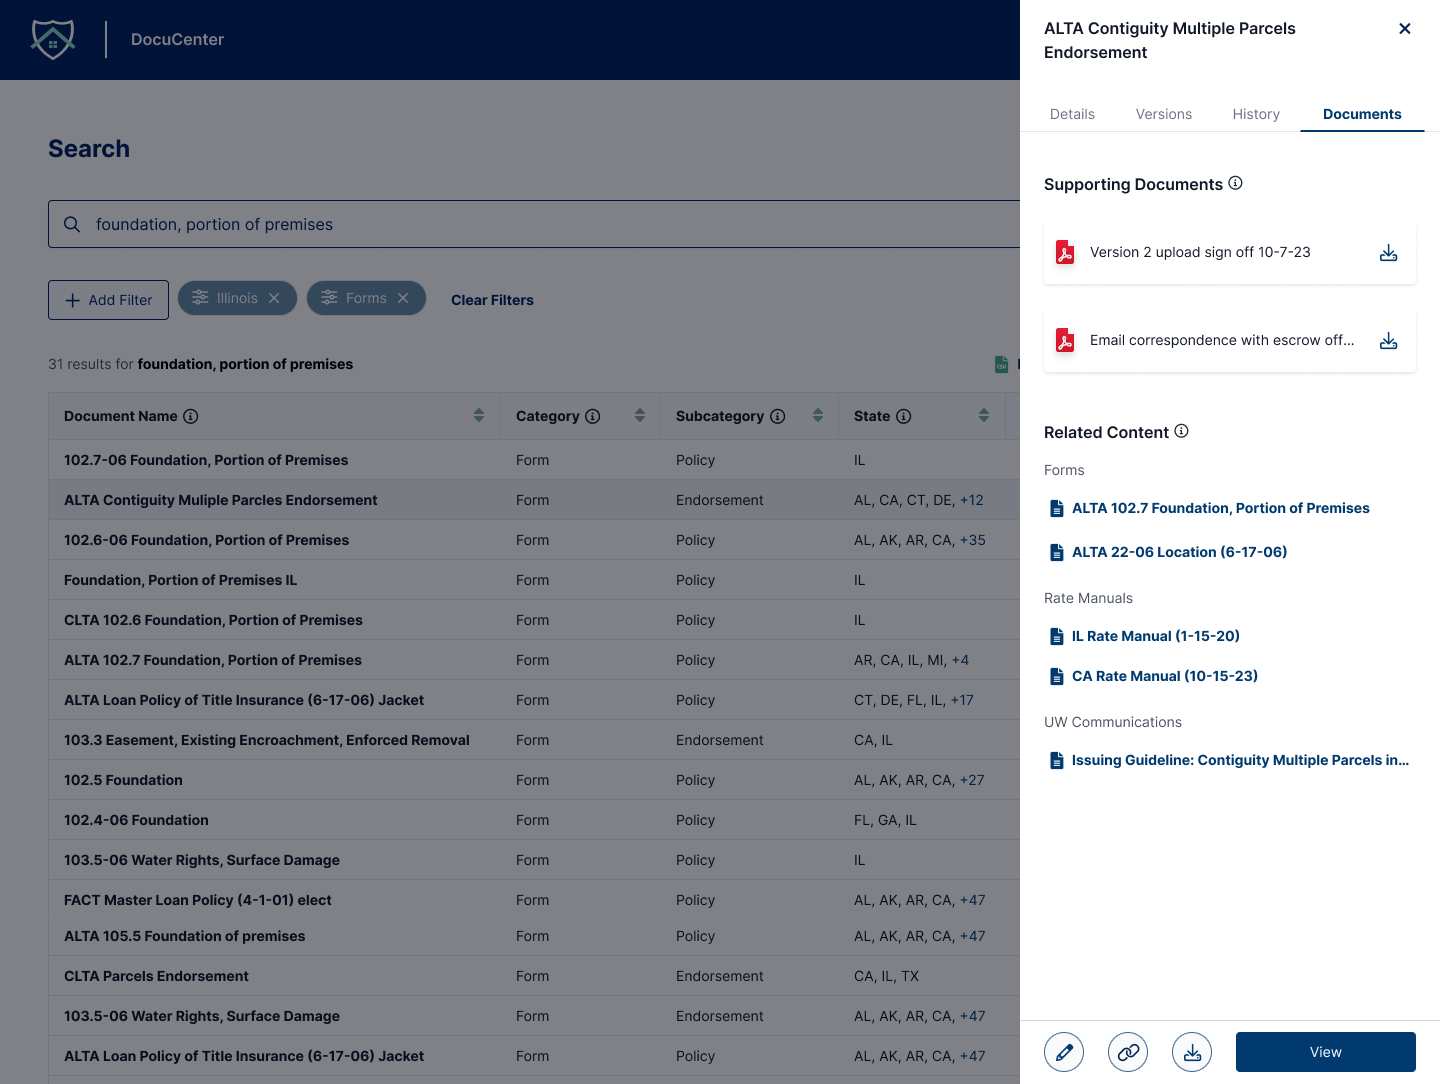Viewport: 1440px width, 1084px height.
Task: Click PDF icon for Version 2 upload
Action: 1065,253
